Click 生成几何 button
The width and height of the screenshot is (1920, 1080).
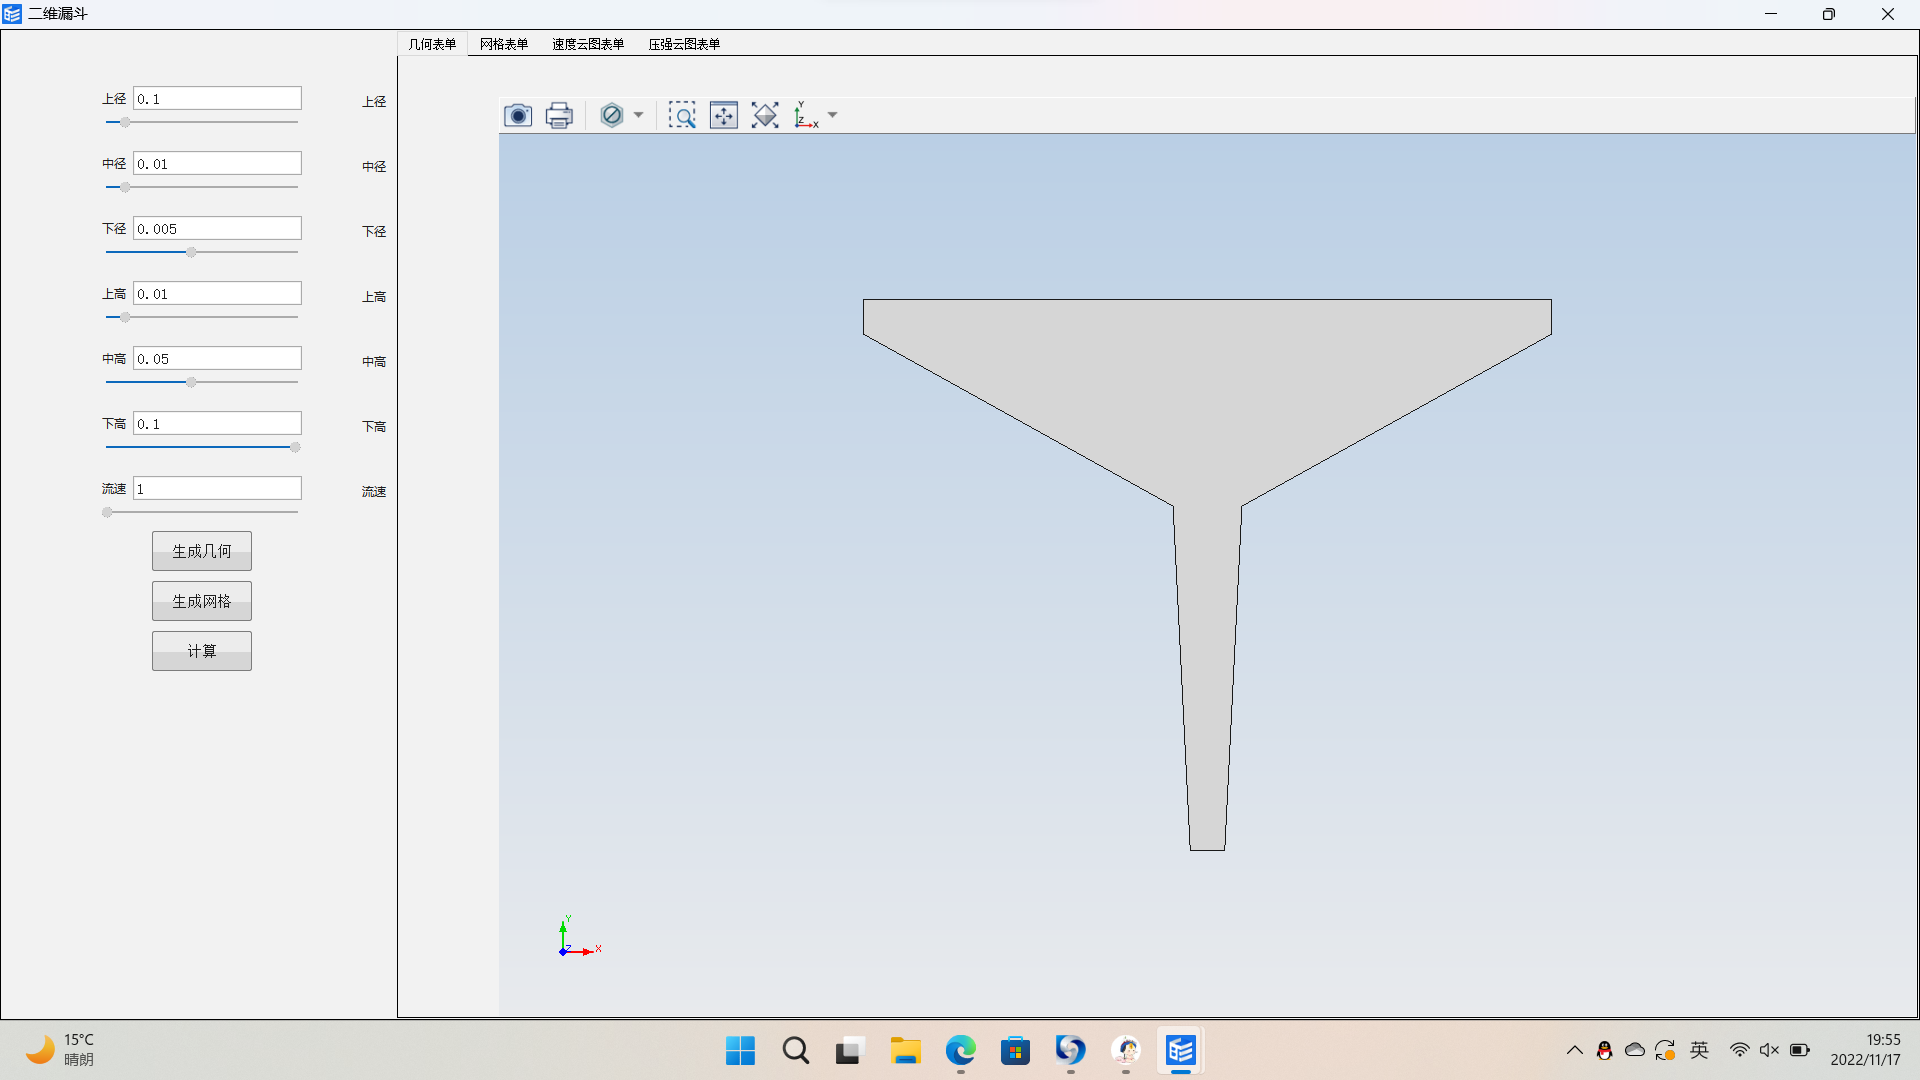coord(200,551)
